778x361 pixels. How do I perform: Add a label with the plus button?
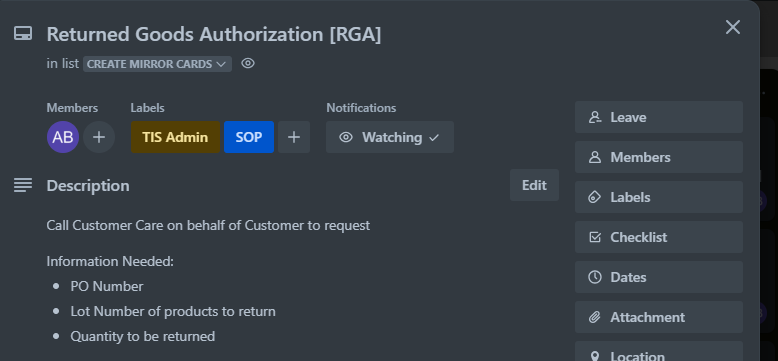(x=294, y=137)
